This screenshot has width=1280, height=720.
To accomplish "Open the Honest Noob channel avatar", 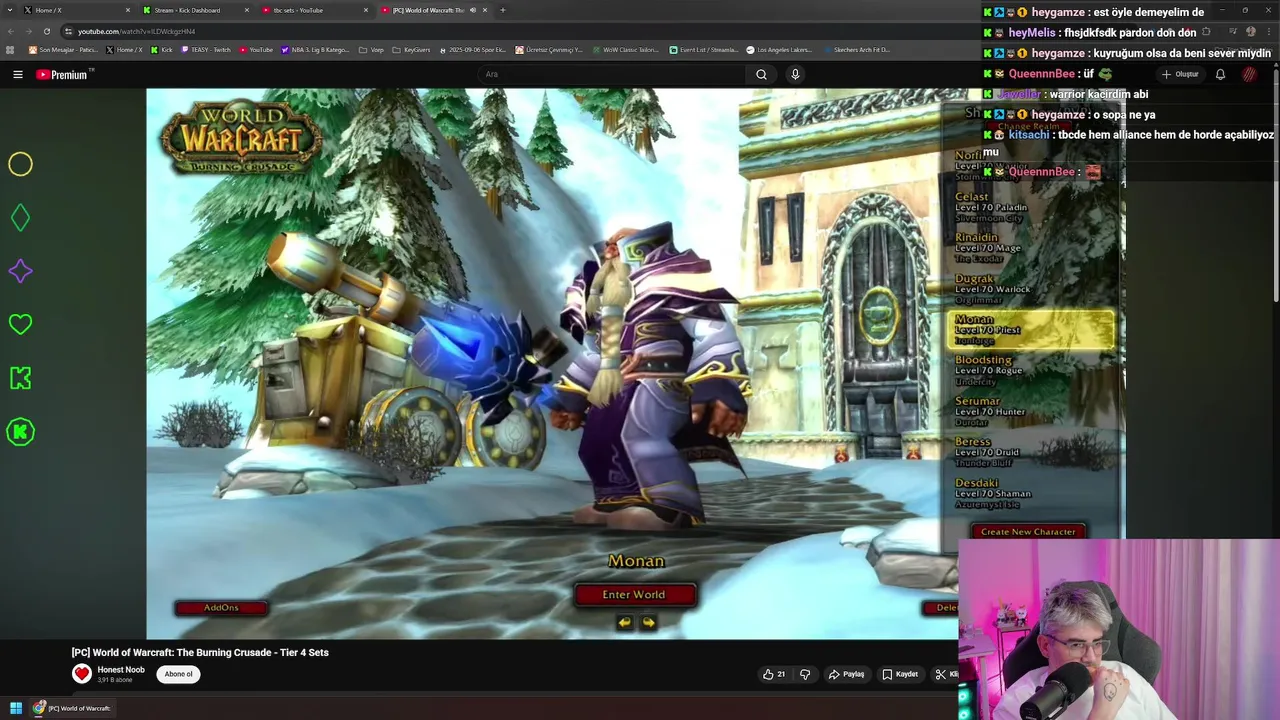I will tap(82, 674).
